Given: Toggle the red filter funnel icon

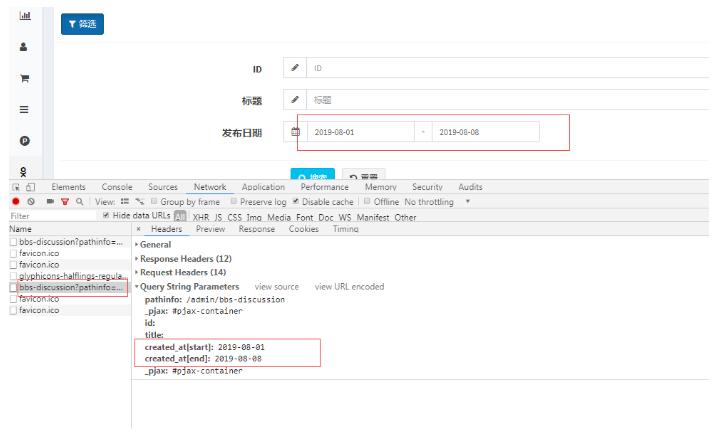Looking at the screenshot, I should 65,201.
